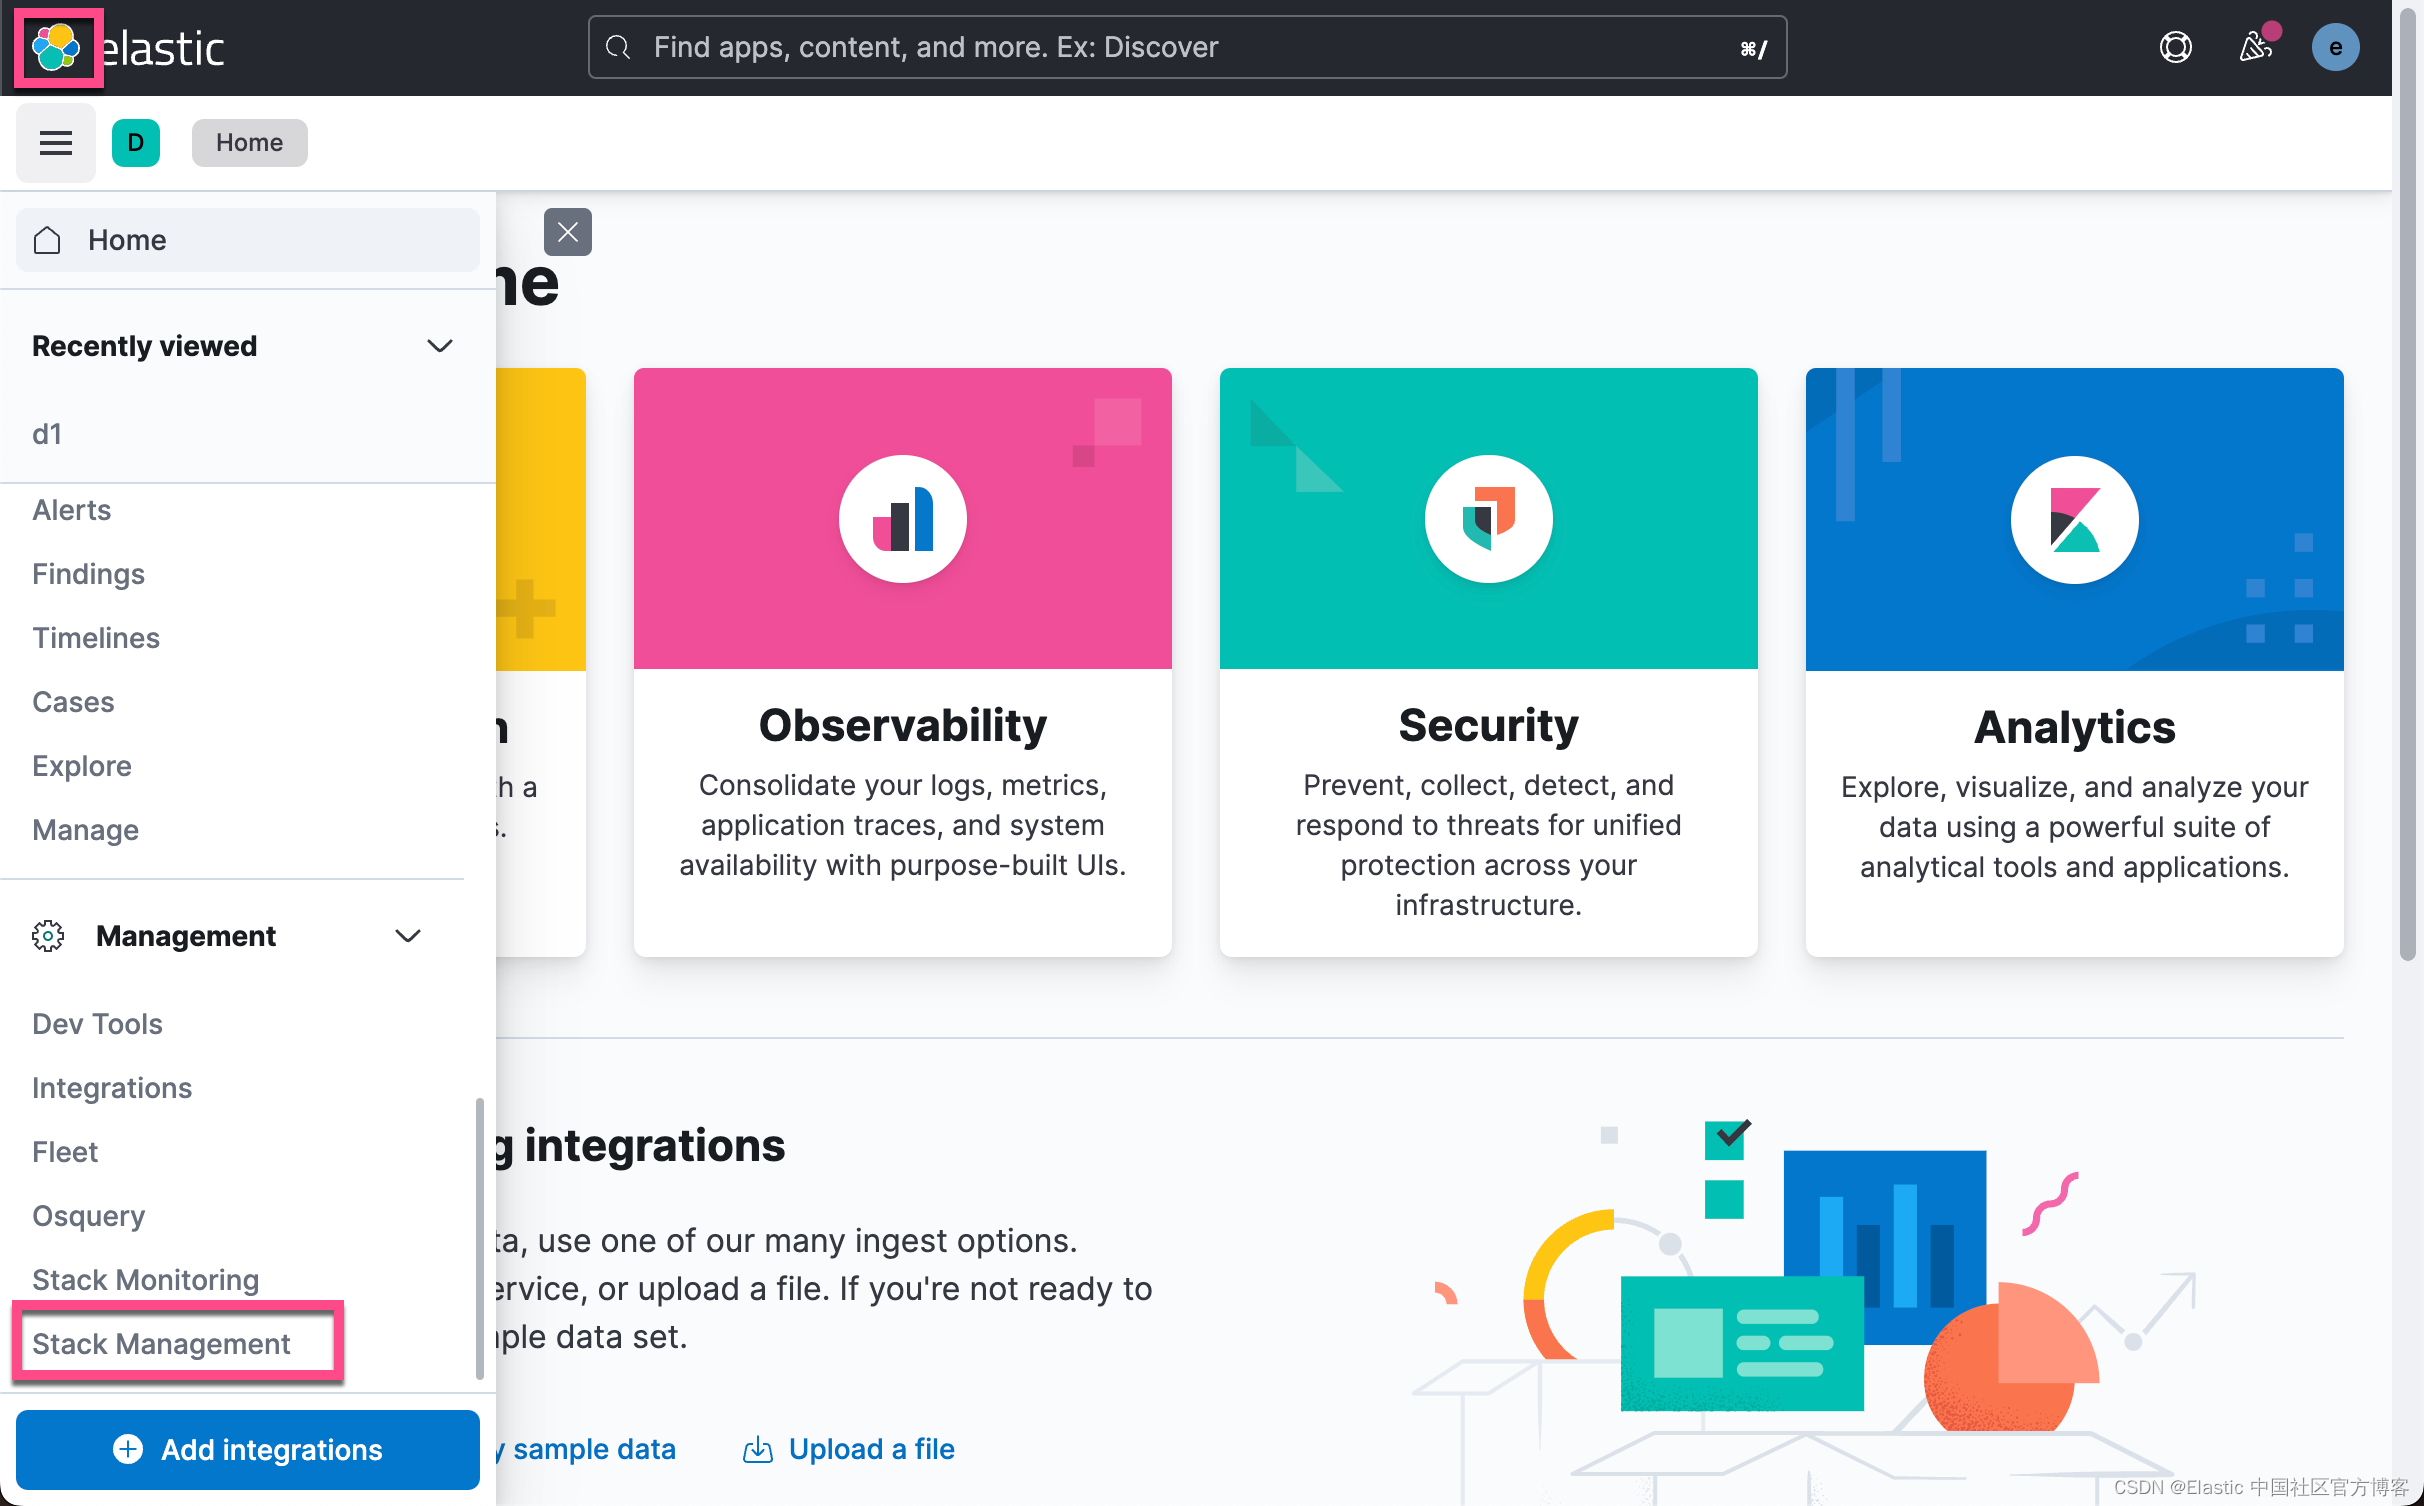Screen dimensions: 2424x1506
Task: Click the Fleet management item
Action: (x=64, y=1150)
